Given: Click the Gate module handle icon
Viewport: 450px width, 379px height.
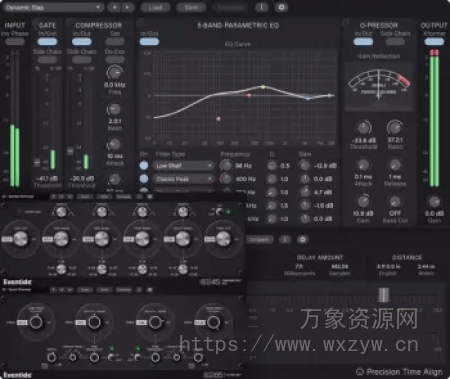Looking at the screenshot, I should [36, 22].
